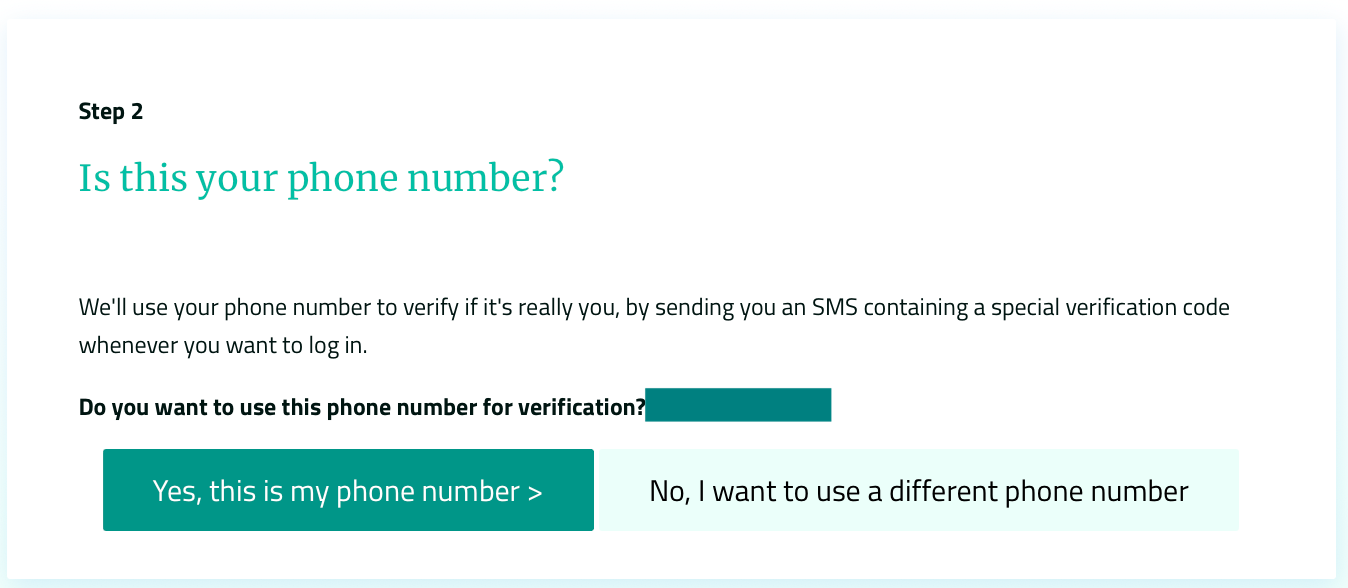Confirm with "Yes, this is my phone number"
This screenshot has height=588, width=1348.
click(x=348, y=491)
